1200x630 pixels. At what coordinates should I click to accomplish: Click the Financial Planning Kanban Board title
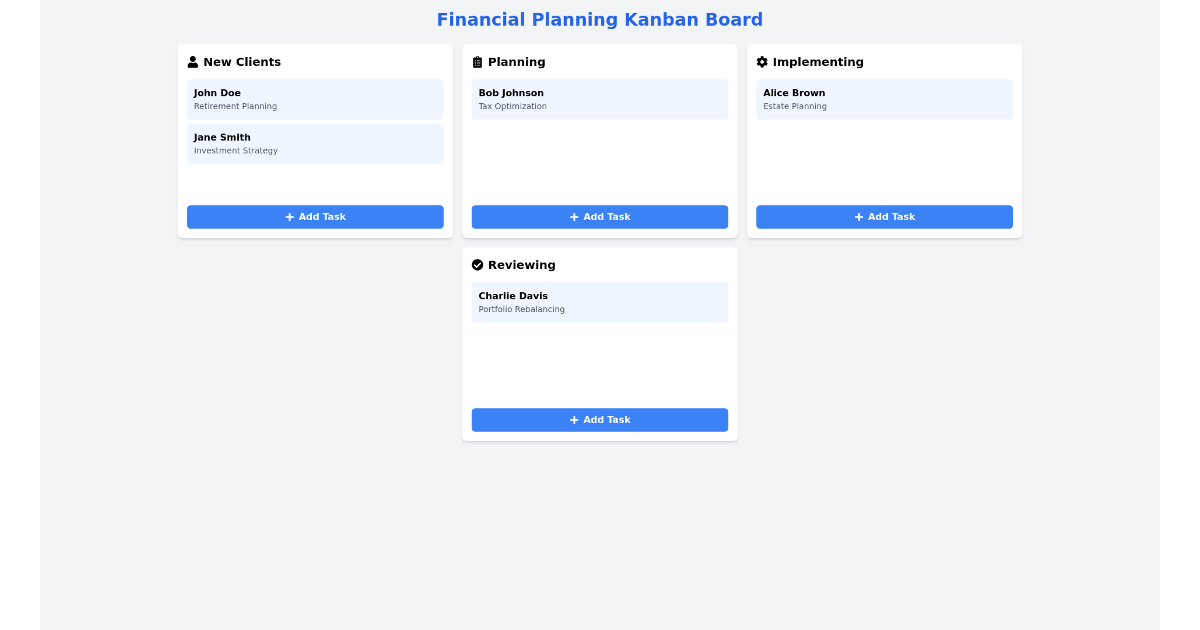[x=600, y=19]
